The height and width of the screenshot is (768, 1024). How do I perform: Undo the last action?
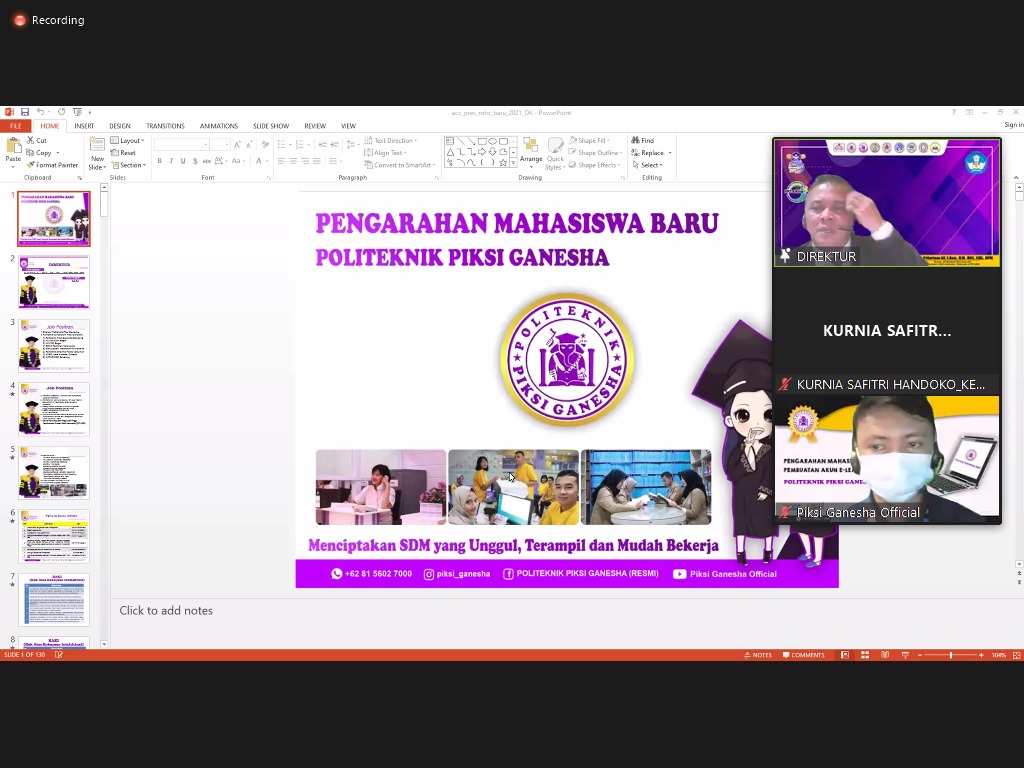40,112
